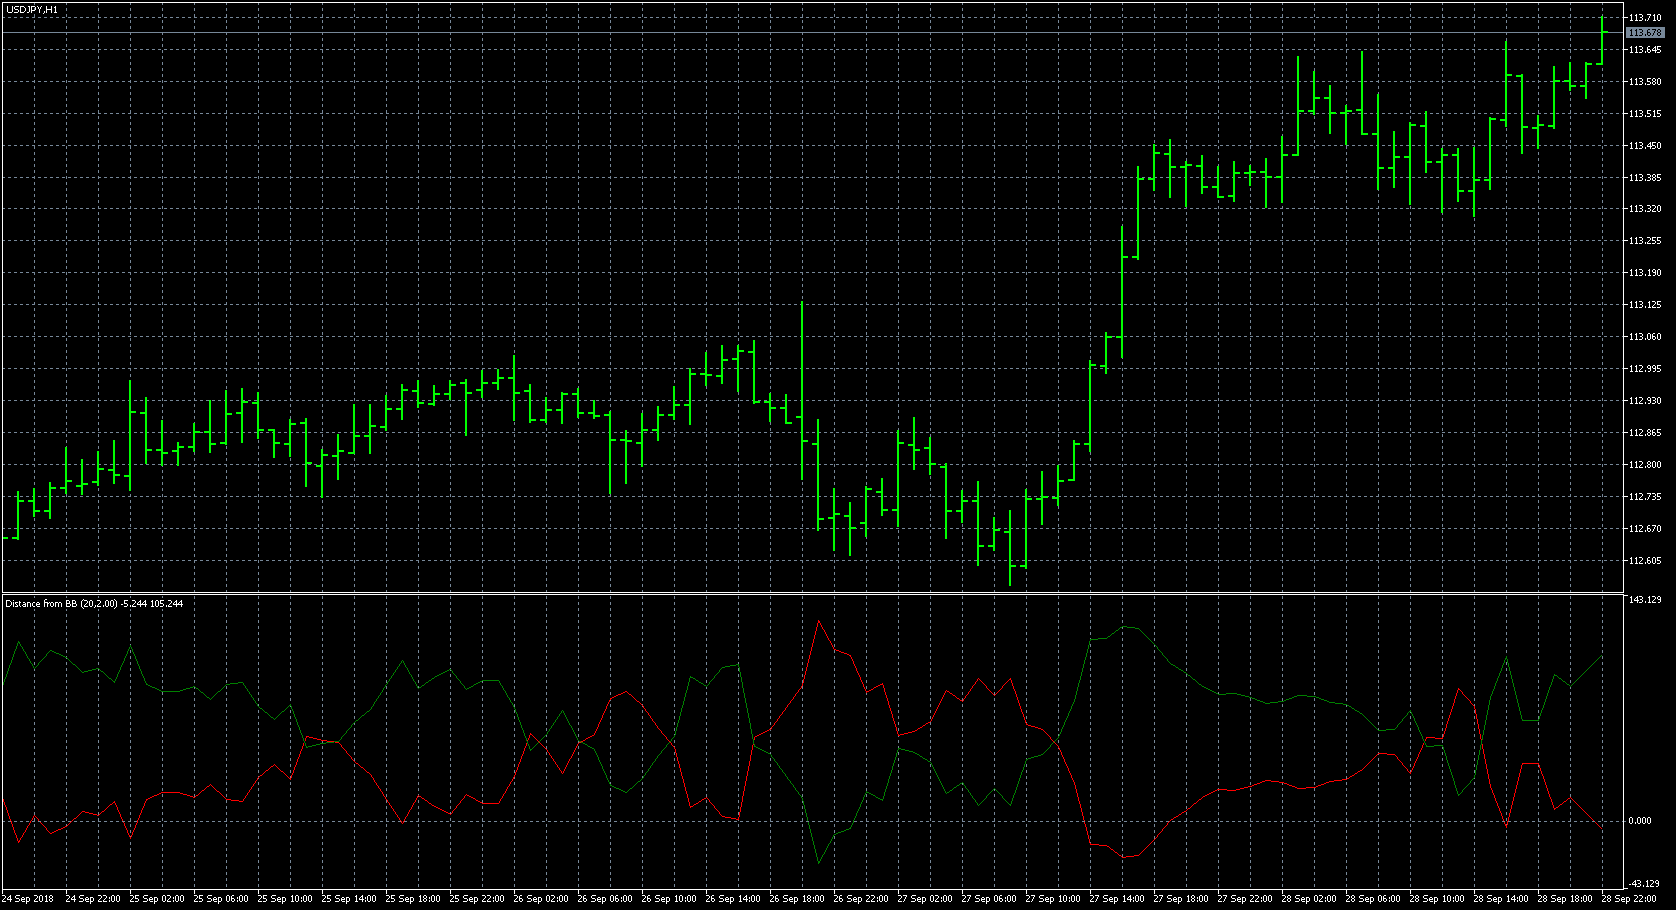1676x910 pixels.
Task: Click the 113.580 price level
Action: (1645, 81)
